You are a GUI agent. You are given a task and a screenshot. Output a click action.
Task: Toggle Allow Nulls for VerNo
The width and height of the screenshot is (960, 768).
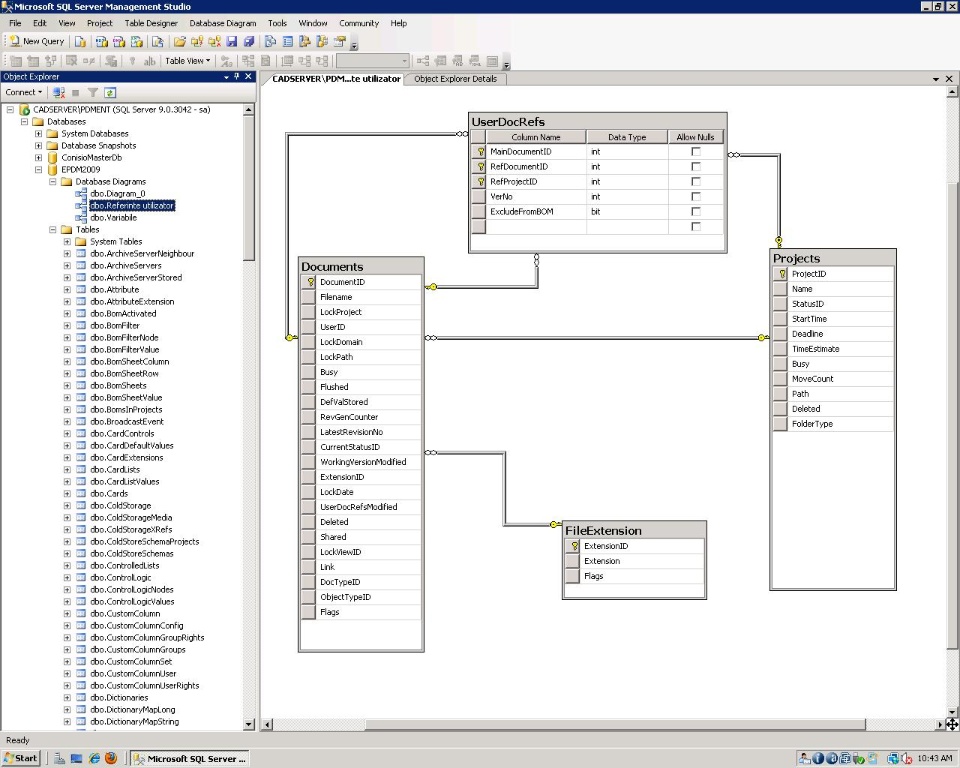pos(696,197)
